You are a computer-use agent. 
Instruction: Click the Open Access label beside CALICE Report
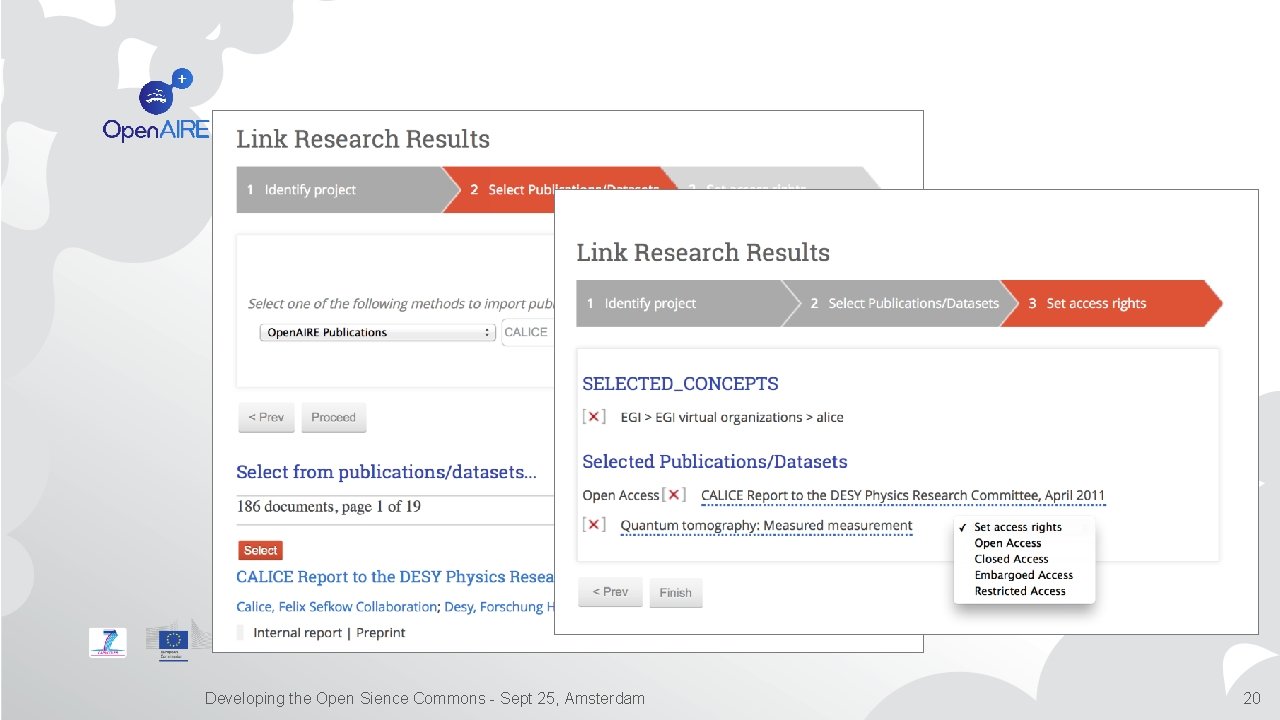pos(621,495)
